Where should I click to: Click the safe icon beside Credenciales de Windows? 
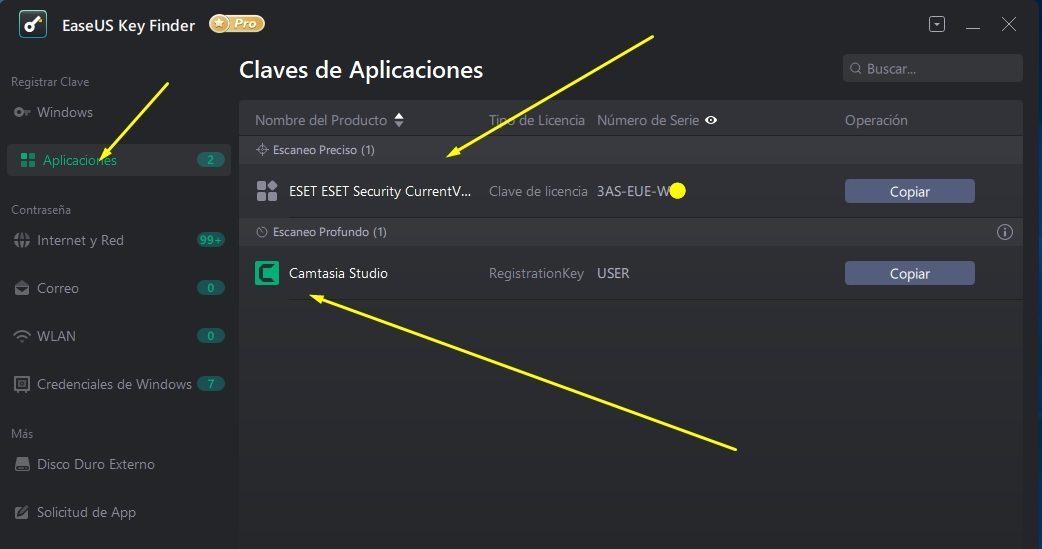(22, 384)
